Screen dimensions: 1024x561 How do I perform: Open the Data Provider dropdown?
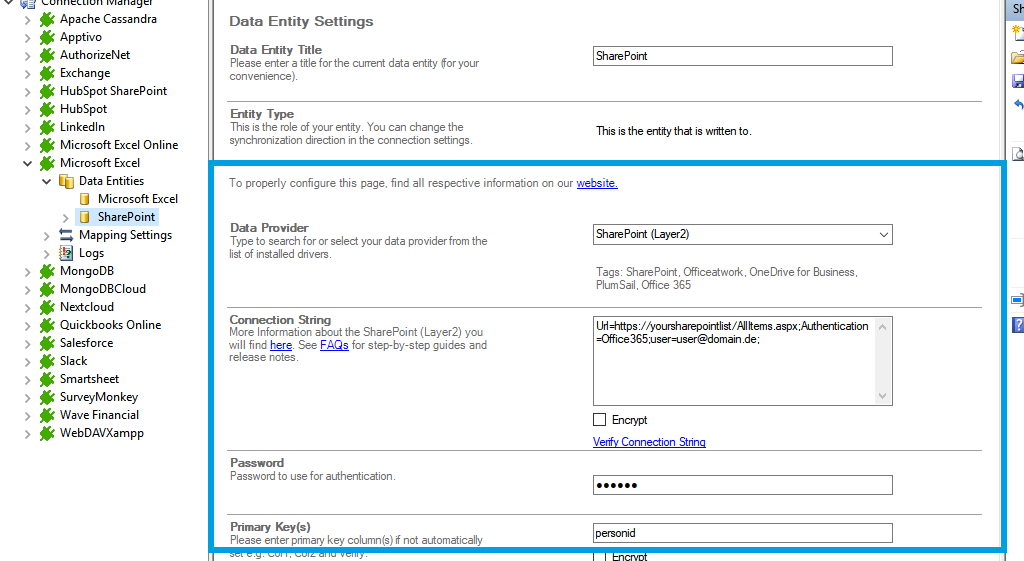[883, 234]
